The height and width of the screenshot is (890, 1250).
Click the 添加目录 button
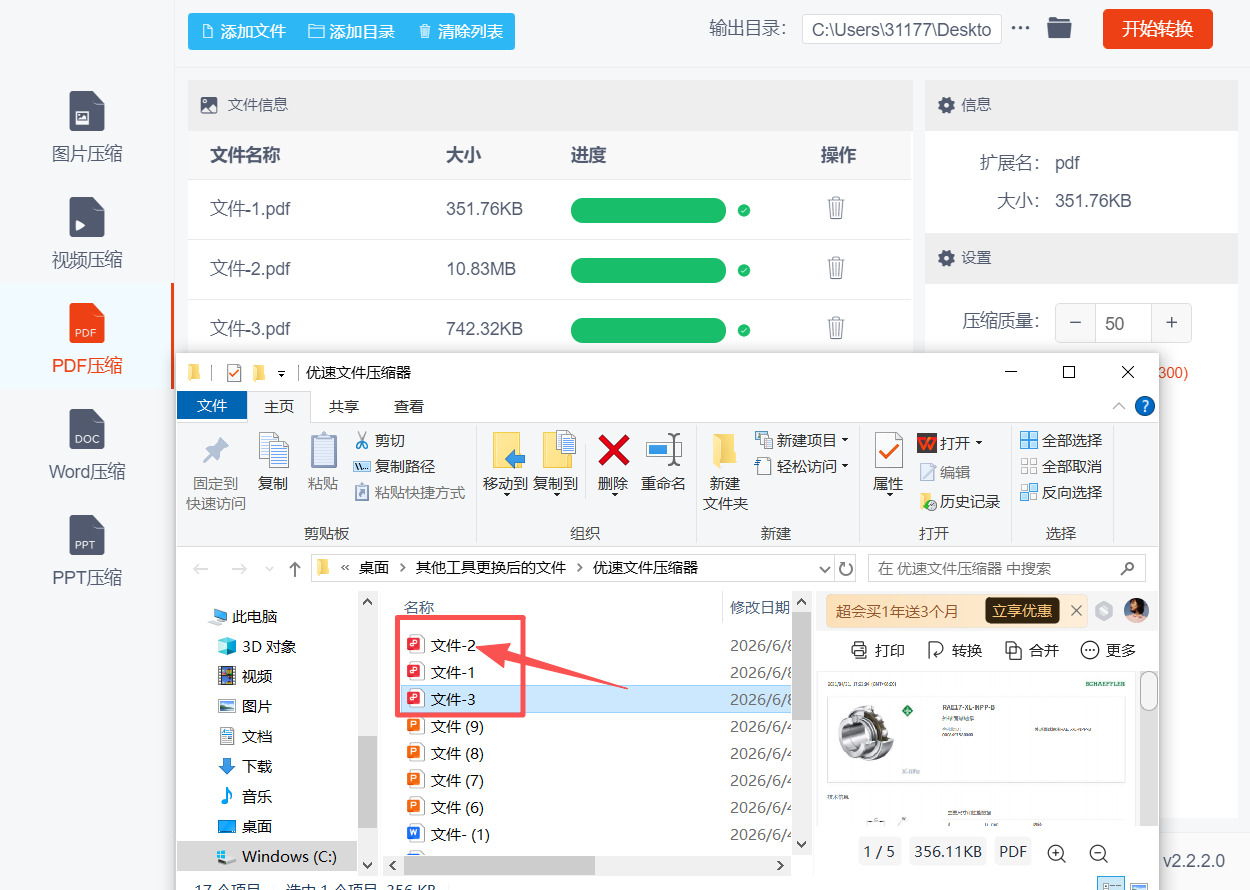351,31
